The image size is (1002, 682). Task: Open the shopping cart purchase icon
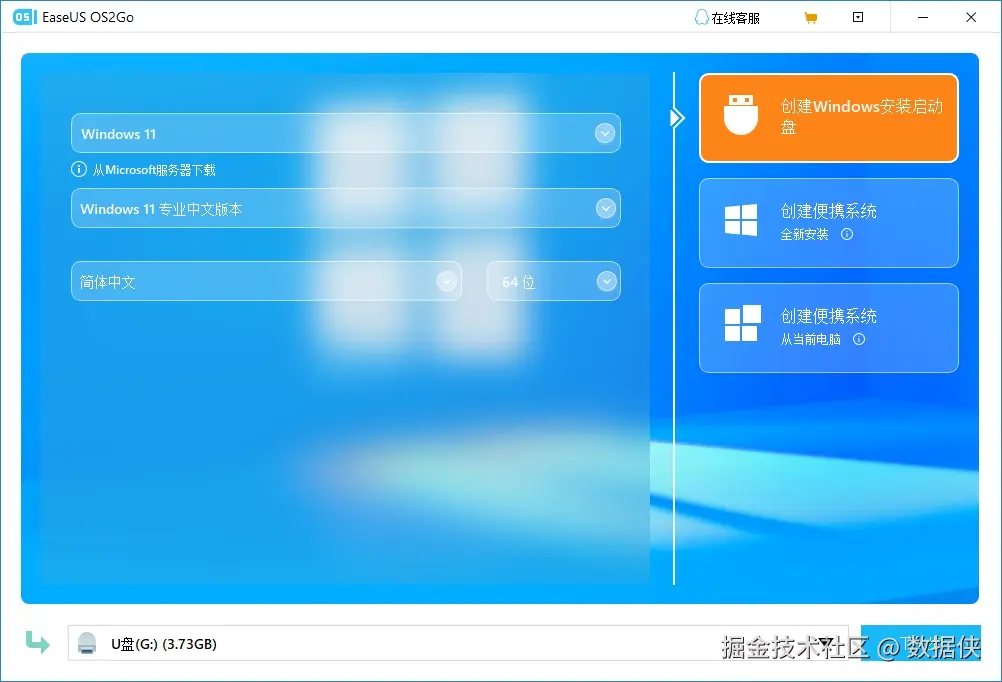[810, 18]
